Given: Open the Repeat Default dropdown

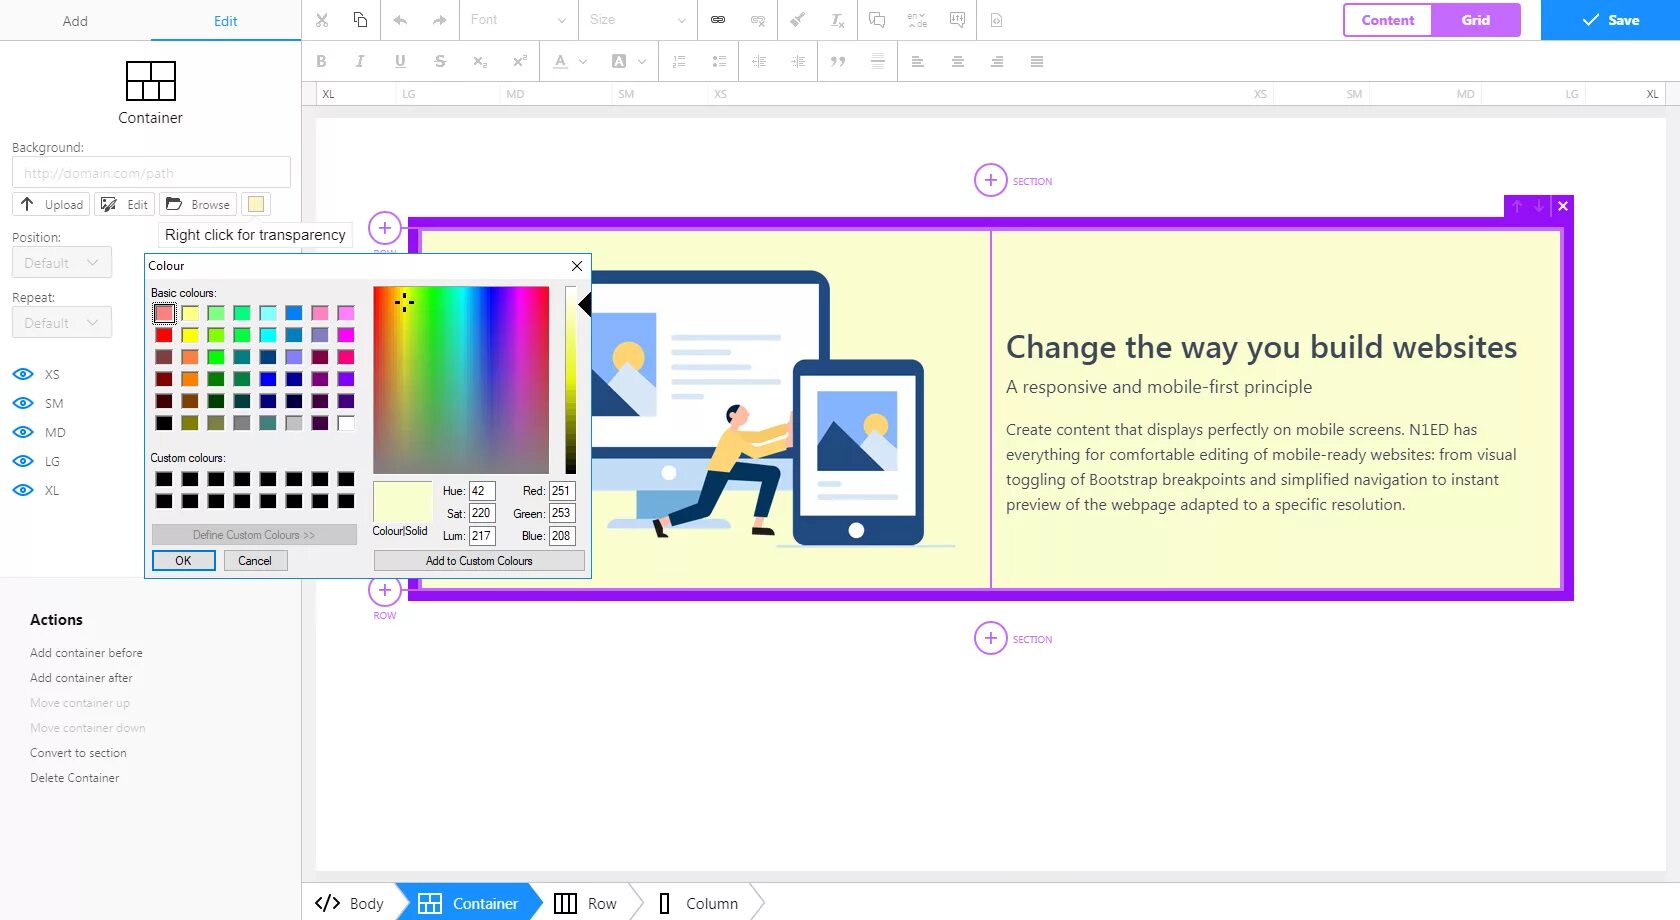Looking at the screenshot, I should coord(62,323).
